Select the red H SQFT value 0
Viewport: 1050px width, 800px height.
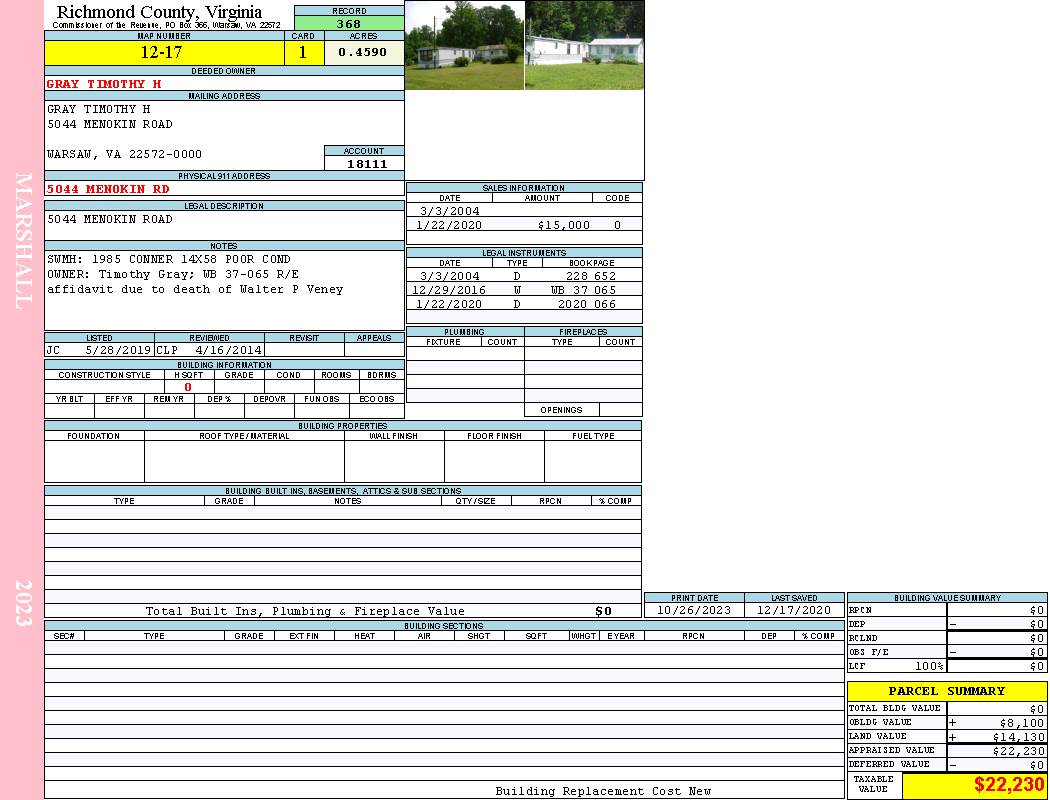[x=187, y=387]
